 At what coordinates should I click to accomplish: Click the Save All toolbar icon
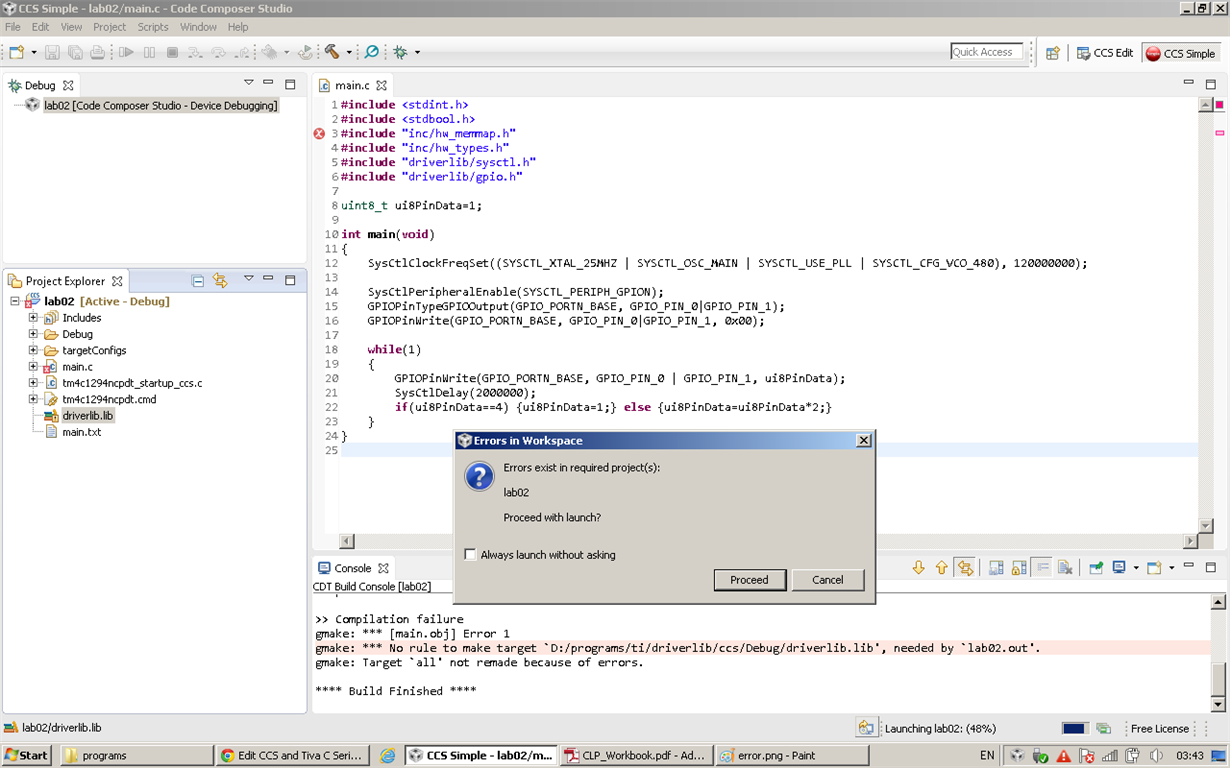click(x=75, y=52)
